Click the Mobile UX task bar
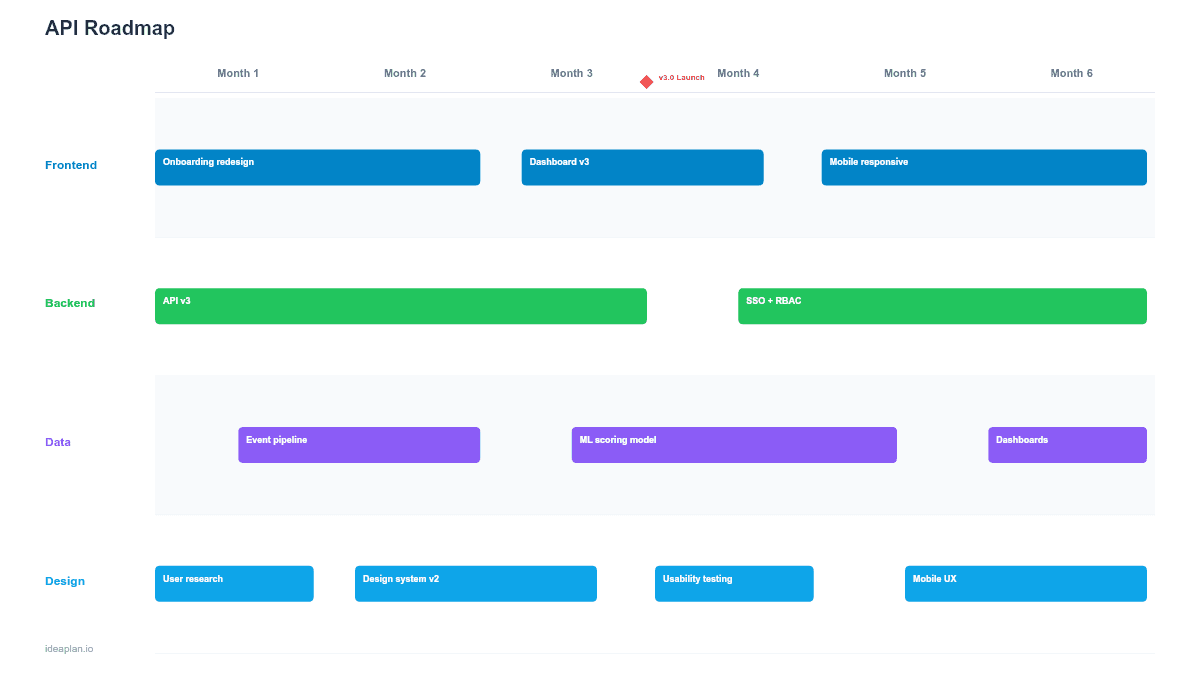Screen dimensions: 1200x675 [1025, 583]
